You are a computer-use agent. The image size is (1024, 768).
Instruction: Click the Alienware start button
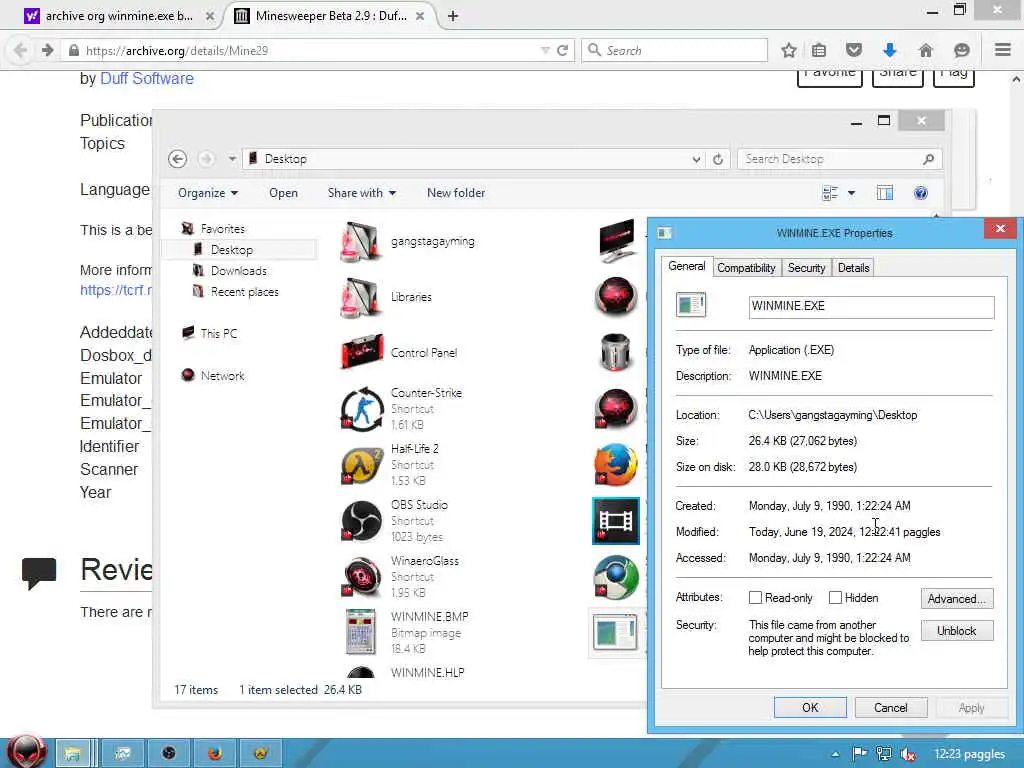click(x=26, y=753)
